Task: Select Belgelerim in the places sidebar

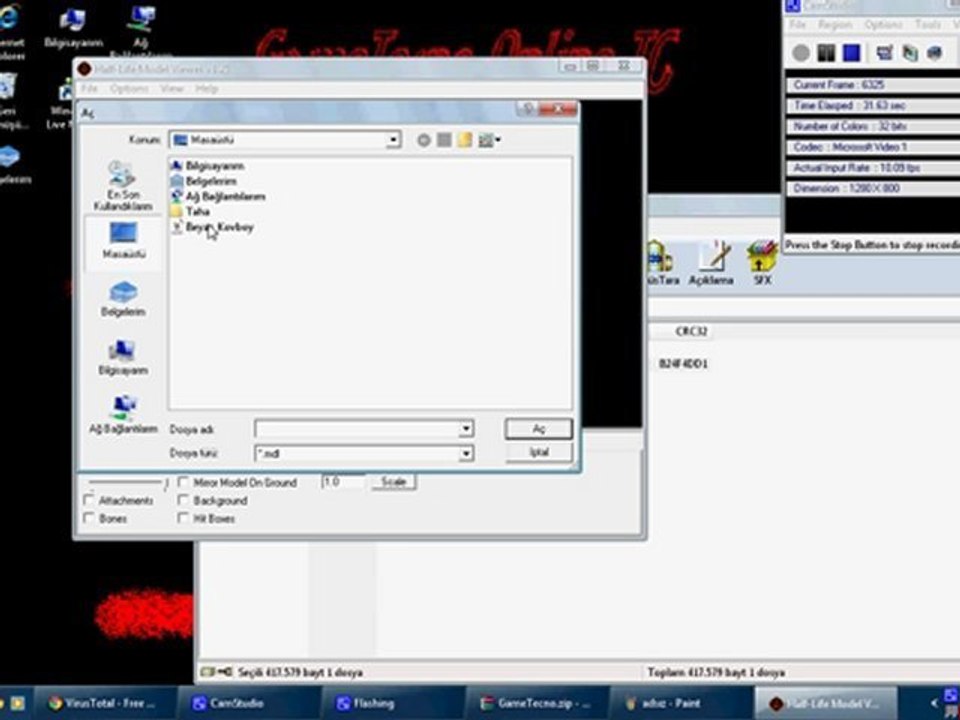Action: [x=123, y=299]
